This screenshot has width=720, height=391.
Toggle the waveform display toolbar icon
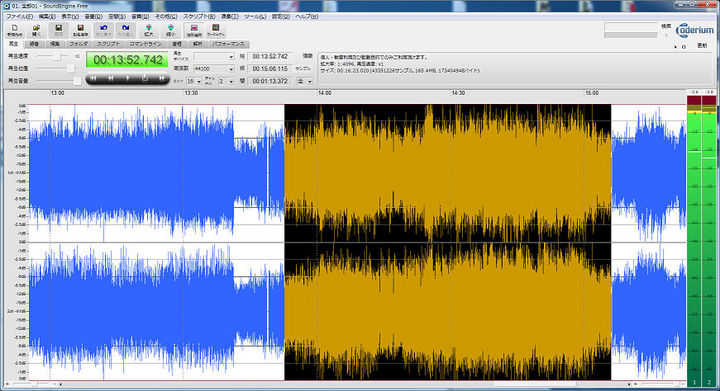tap(194, 30)
